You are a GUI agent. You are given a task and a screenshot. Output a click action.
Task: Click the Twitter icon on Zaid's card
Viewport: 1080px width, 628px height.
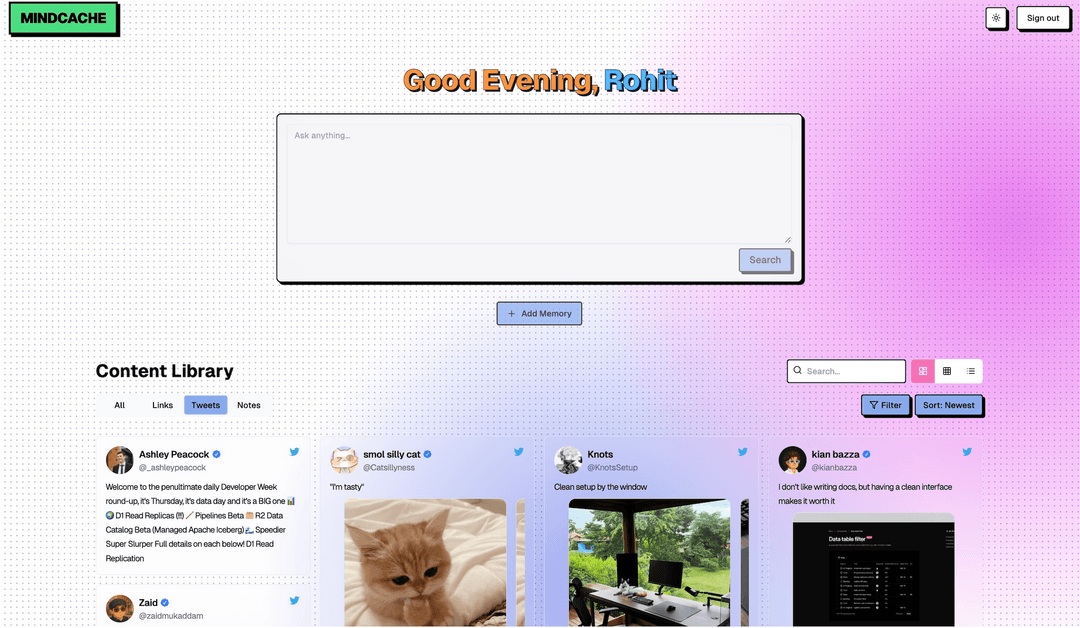[294, 600]
